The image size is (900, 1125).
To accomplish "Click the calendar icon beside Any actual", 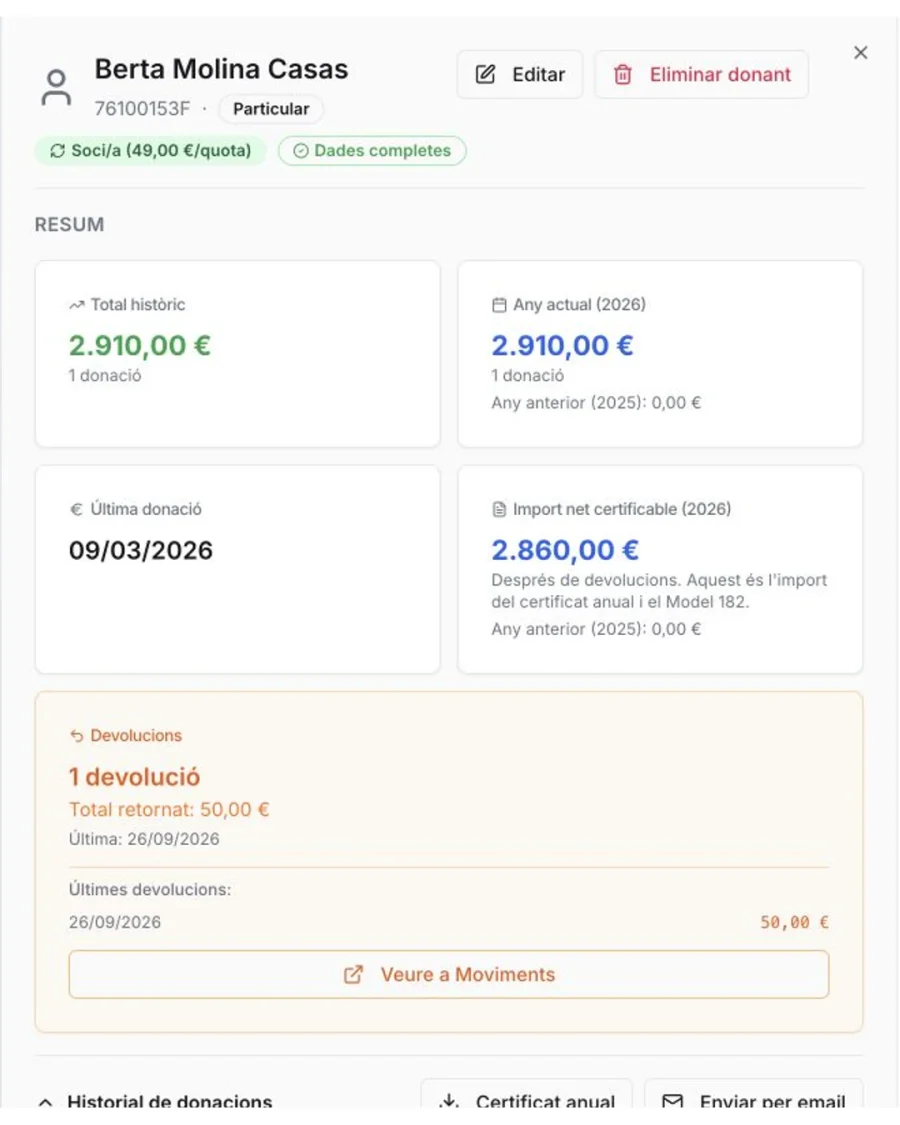I will point(499,305).
